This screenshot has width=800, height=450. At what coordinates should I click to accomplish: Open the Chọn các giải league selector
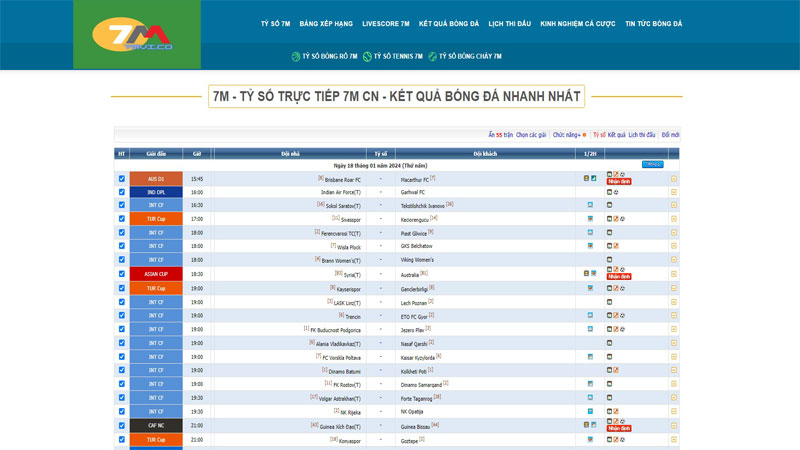(531, 134)
